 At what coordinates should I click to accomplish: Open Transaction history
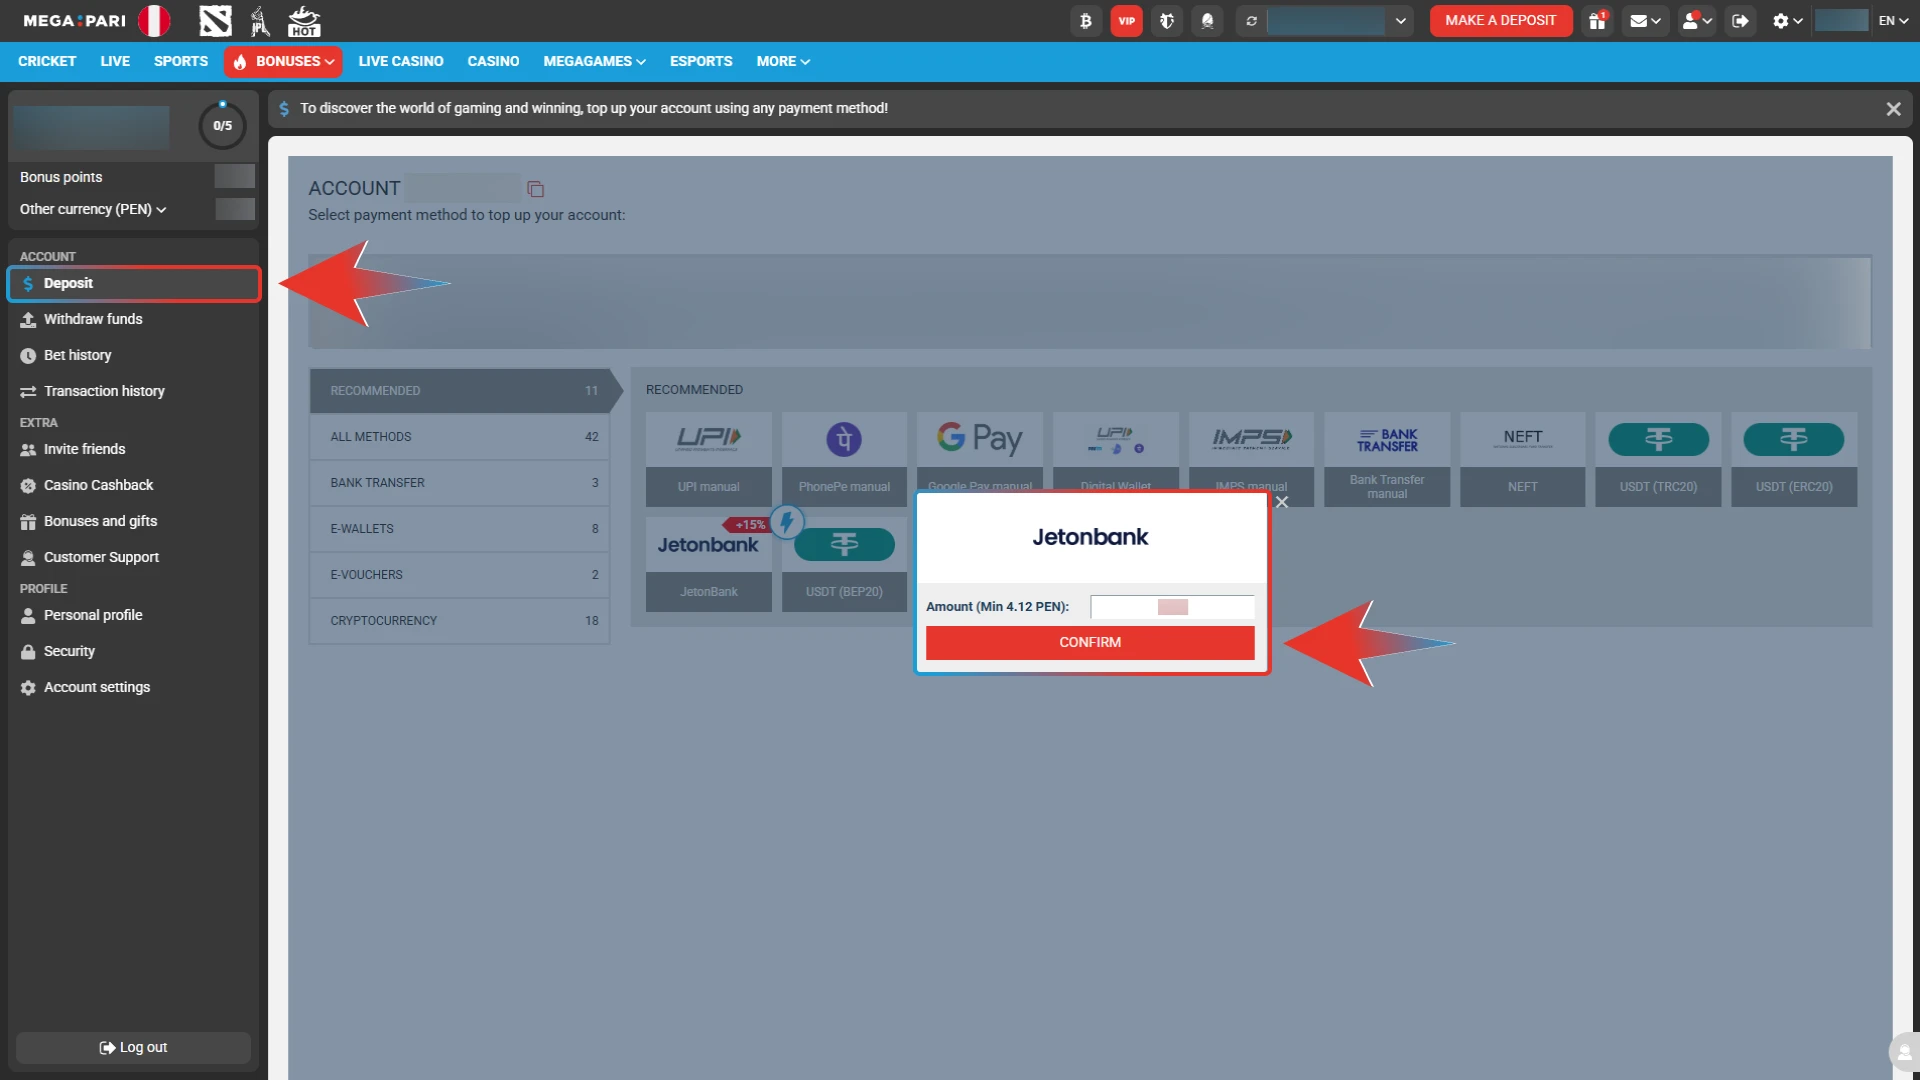(134, 392)
